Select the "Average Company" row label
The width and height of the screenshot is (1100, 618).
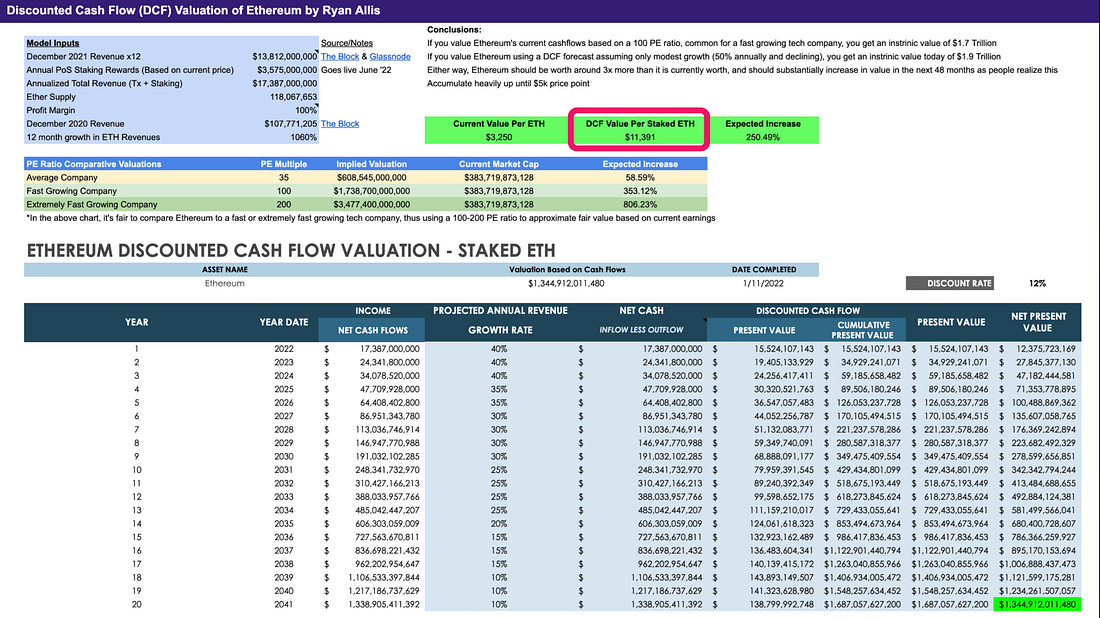62,177
